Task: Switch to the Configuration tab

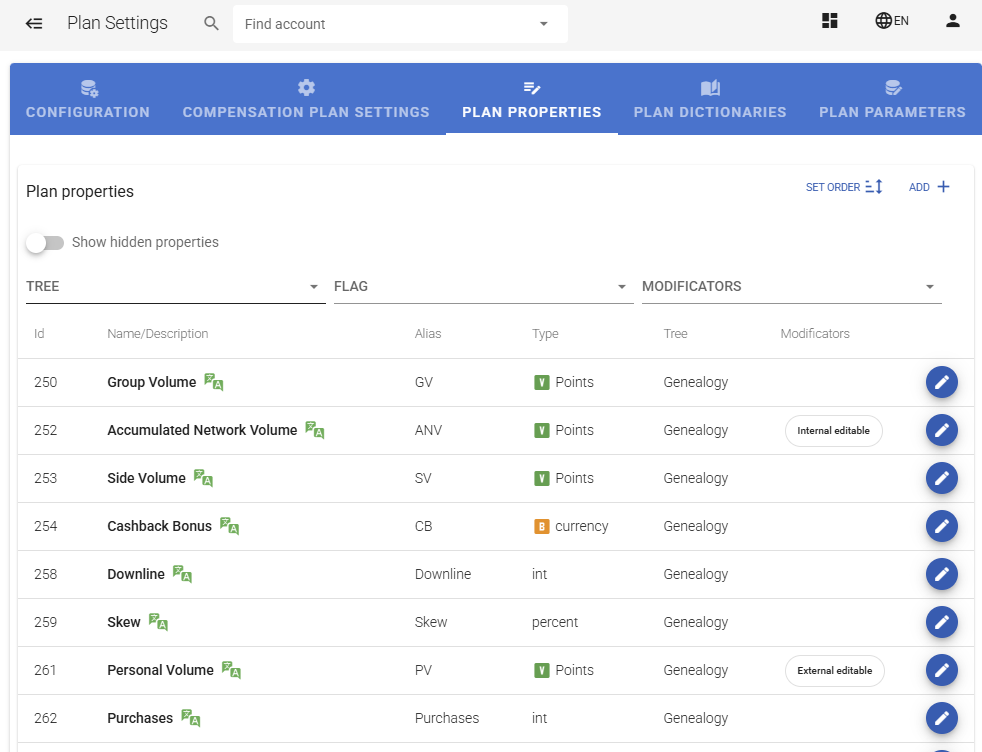Action: pyautogui.click(x=88, y=100)
